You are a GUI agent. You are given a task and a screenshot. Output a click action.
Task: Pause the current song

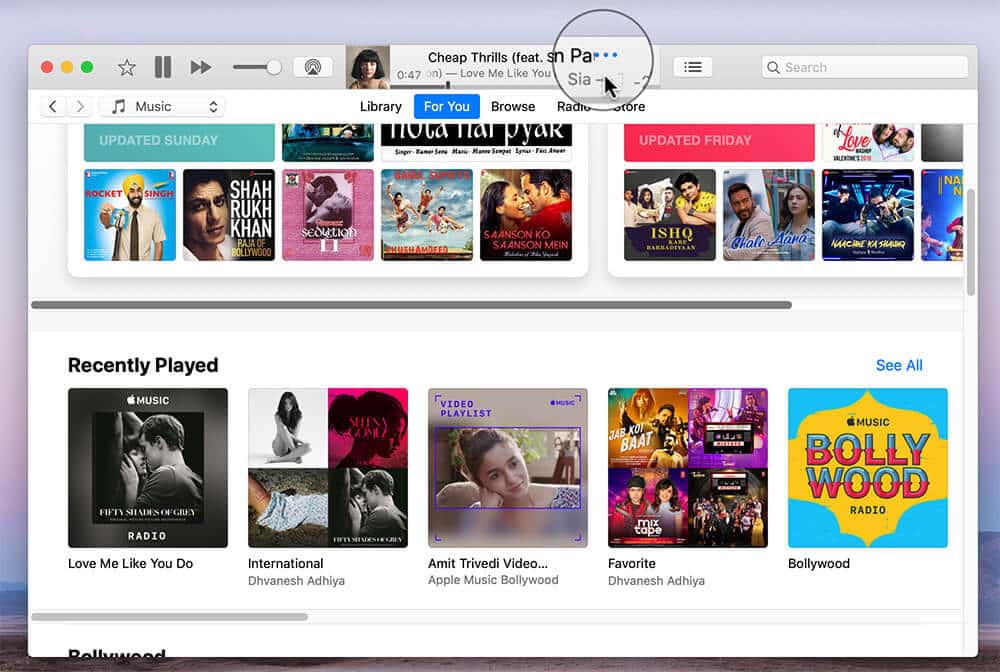163,67
